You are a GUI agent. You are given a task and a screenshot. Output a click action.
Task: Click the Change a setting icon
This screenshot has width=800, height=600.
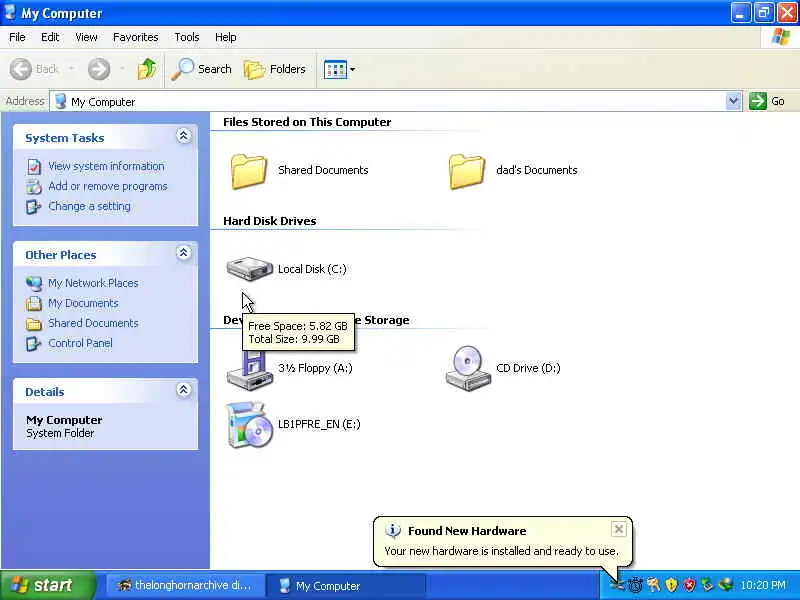[x=34, y=207]
